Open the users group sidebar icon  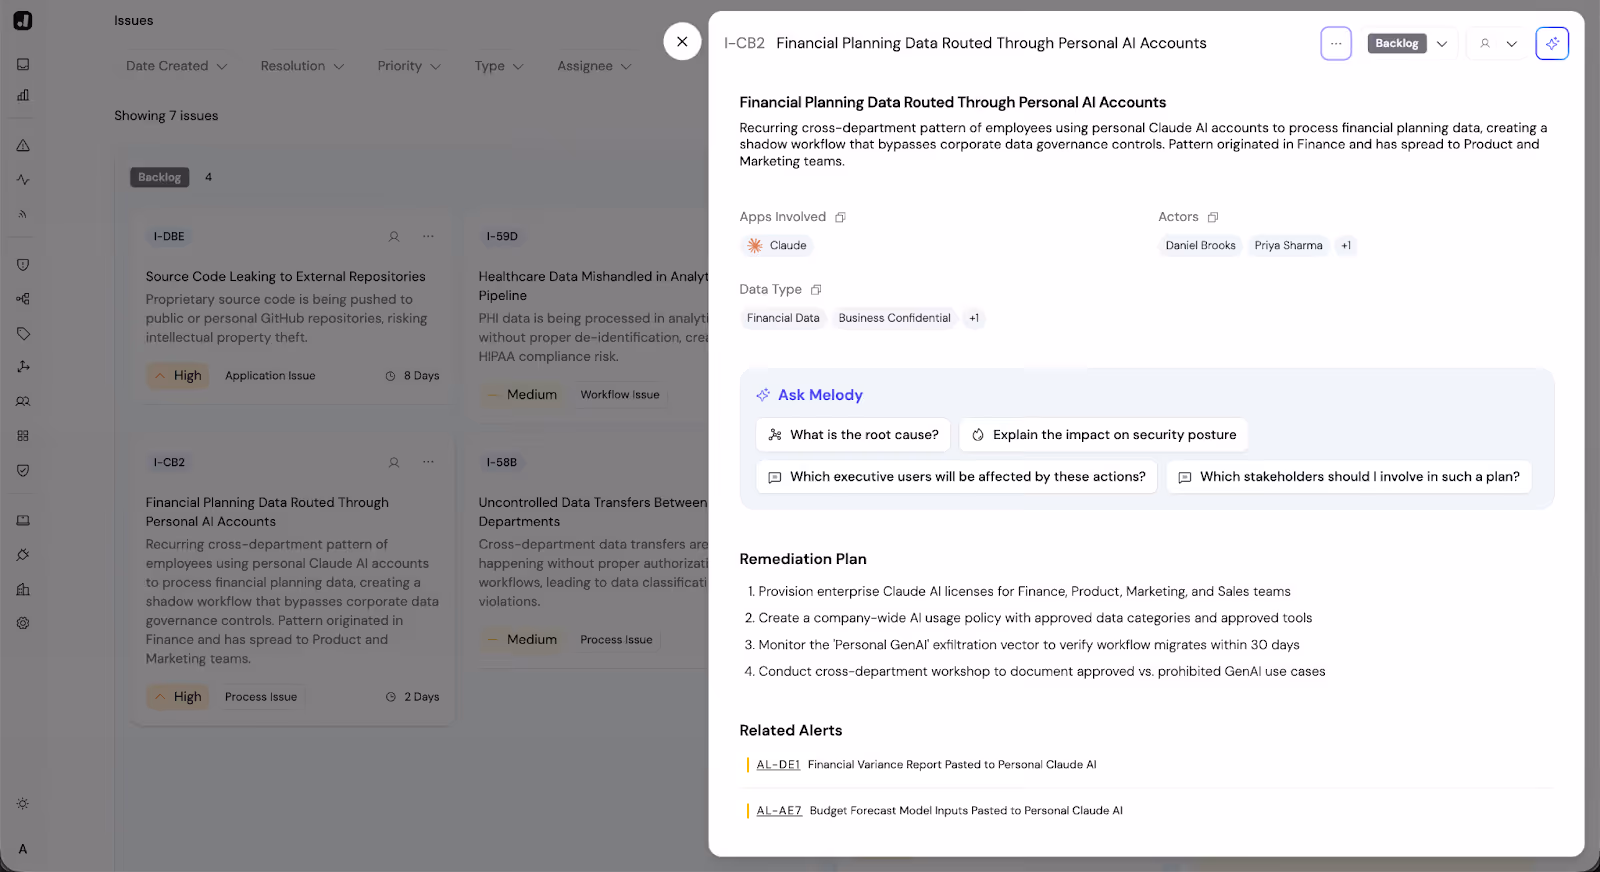[x=23, y=401]
